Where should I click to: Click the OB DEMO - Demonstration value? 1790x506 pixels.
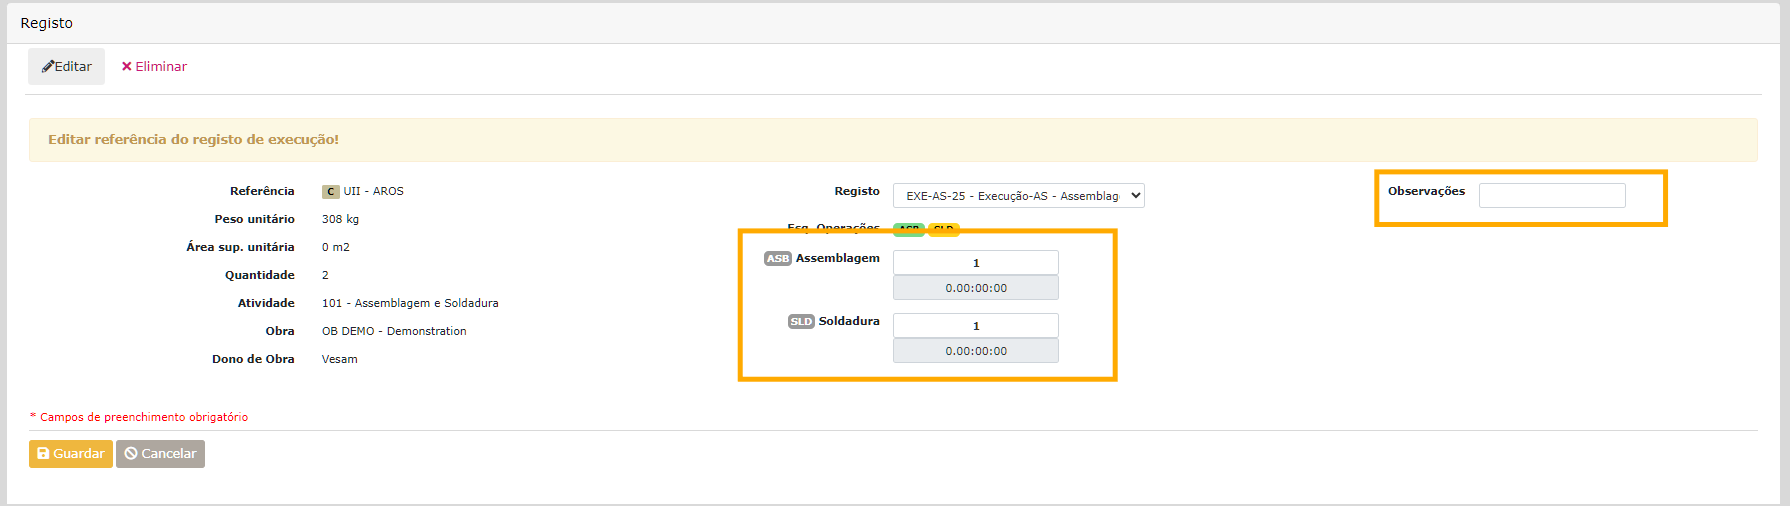[394, 331]
